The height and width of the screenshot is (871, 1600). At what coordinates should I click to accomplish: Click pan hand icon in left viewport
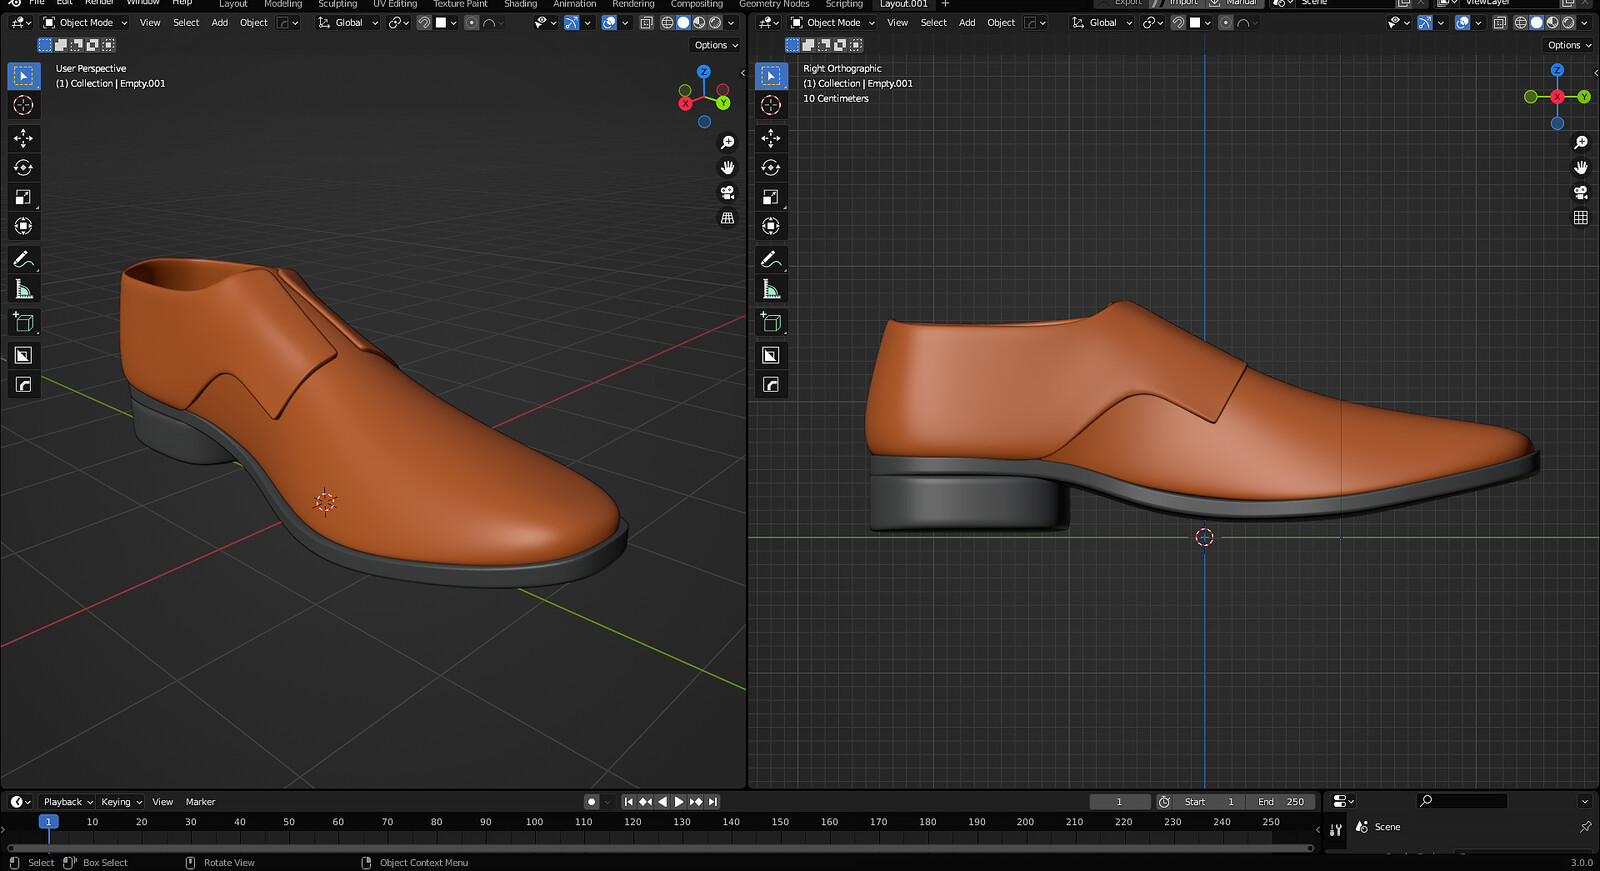[x=728, y=168]
